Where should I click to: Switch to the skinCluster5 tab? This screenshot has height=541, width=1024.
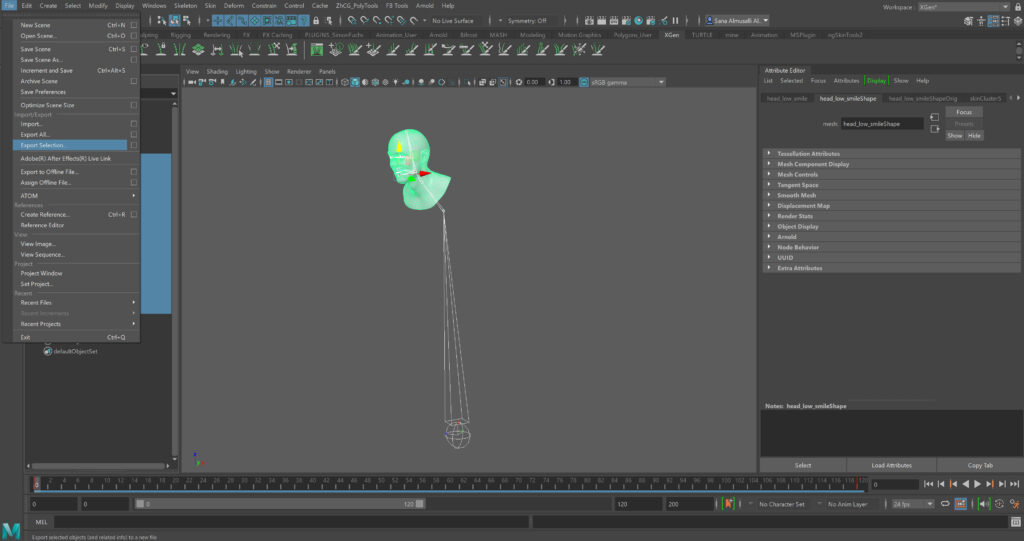pyautogui.click(x=987, y=99)
